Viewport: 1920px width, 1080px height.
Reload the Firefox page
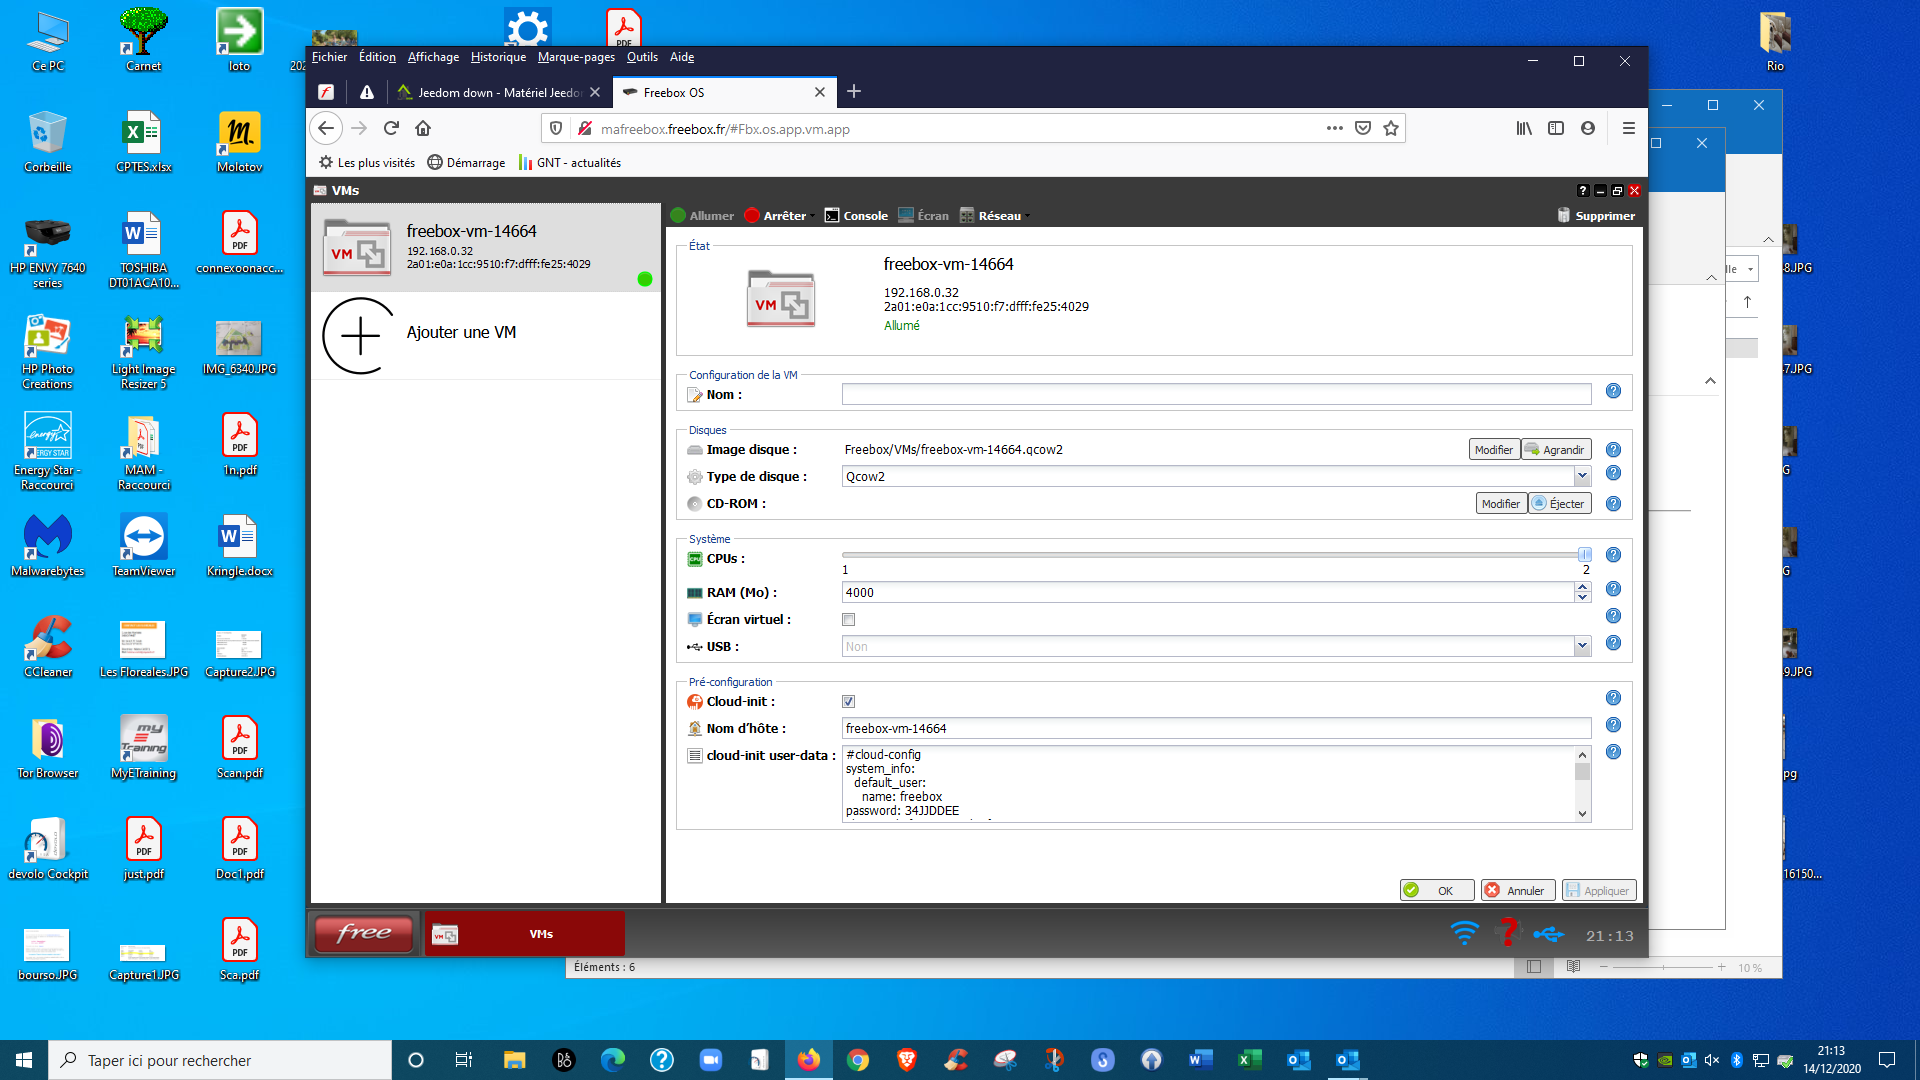coord(391,128)
